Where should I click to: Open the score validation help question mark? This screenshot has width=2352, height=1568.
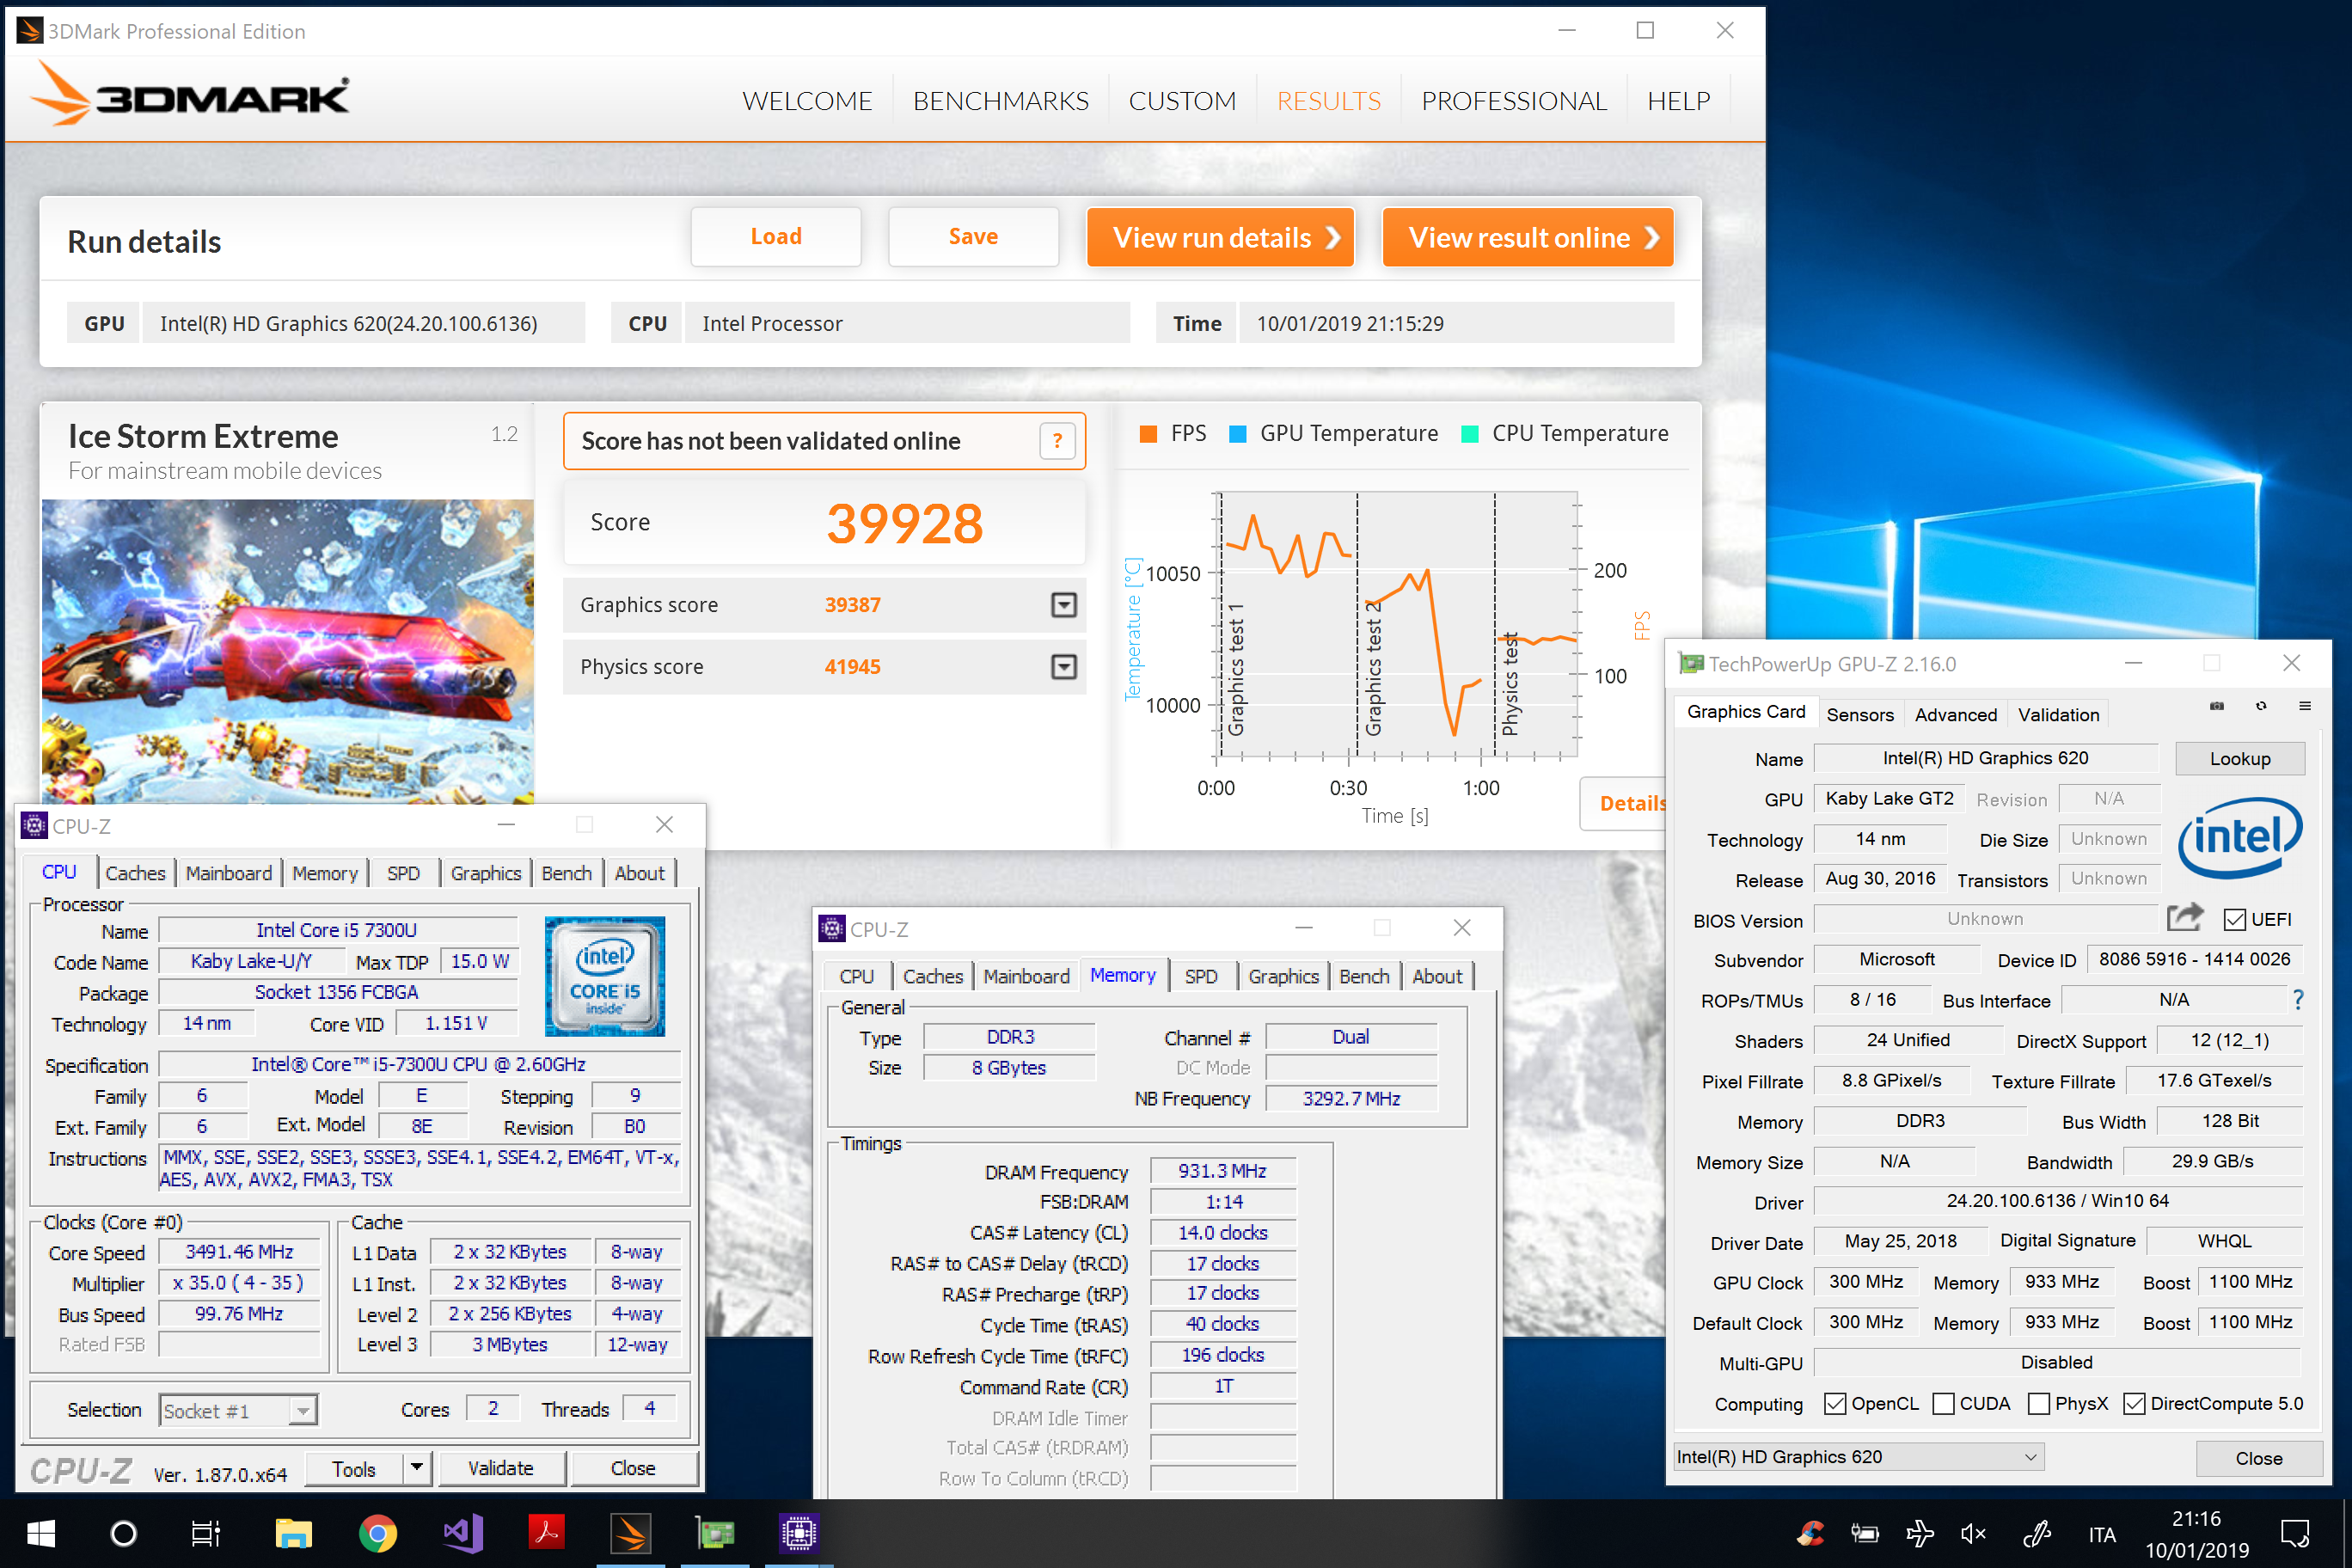click(1057, 441)
